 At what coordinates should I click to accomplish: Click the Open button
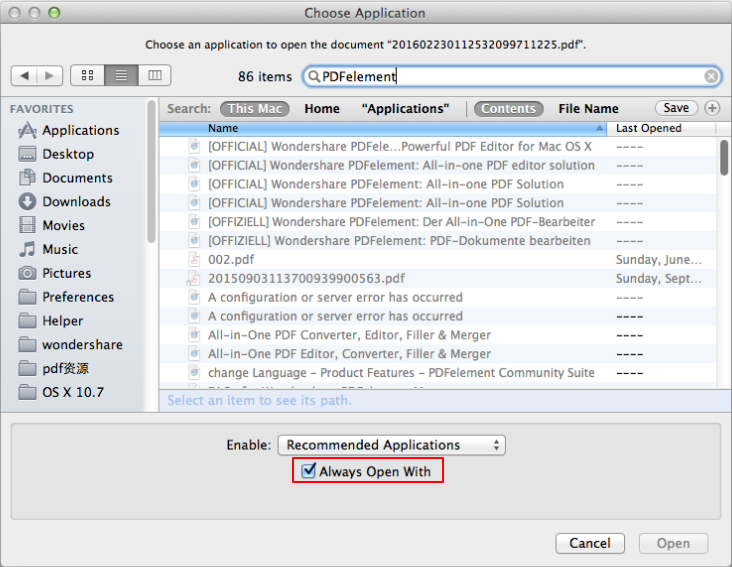[673, 543]
